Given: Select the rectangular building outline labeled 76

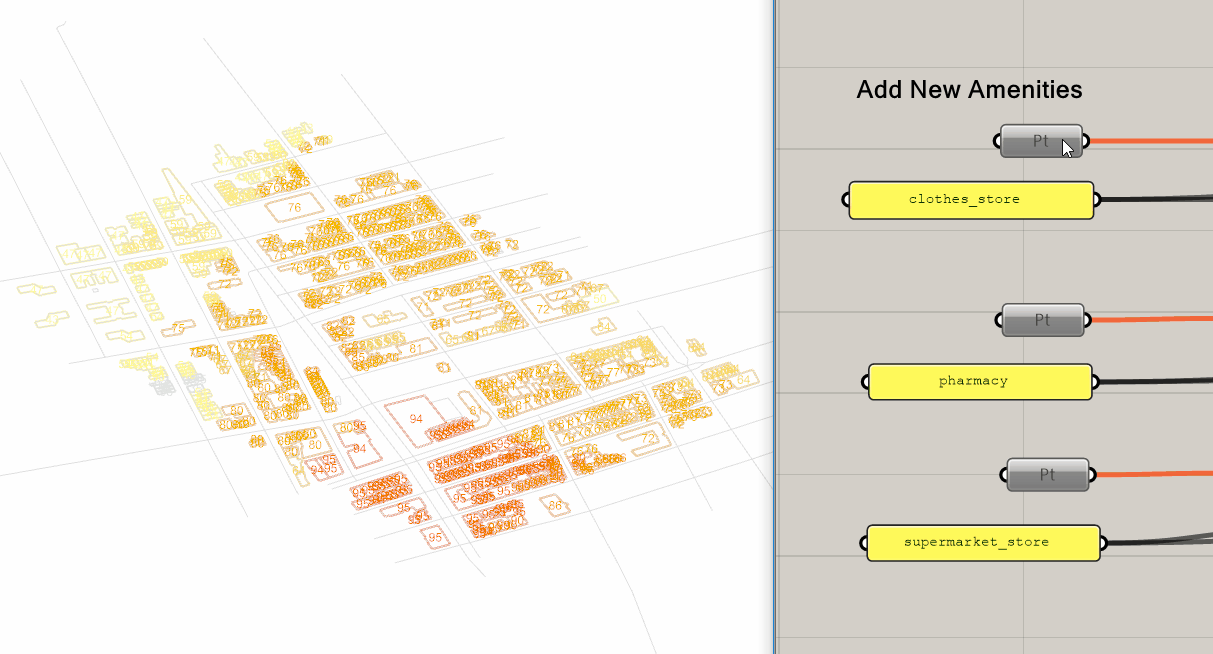Looking at the screenshot, I should [294, 208].
